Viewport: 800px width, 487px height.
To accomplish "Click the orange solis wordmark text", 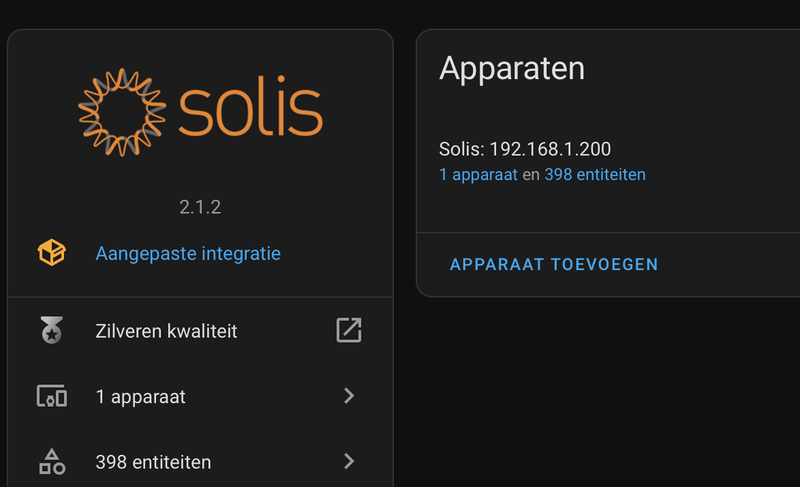I will [251, 106].
